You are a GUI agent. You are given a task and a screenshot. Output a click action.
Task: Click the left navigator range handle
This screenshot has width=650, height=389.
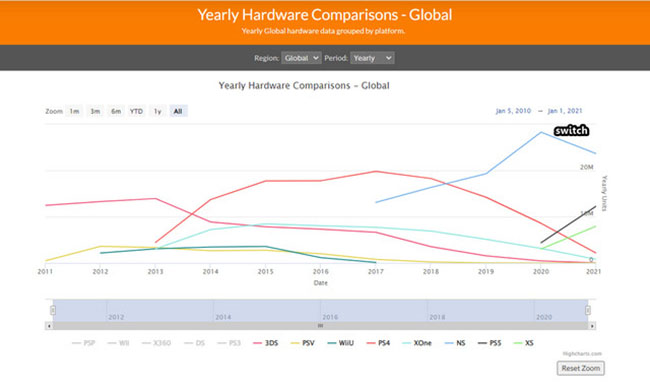pyautogui.click(x=53, y=310)
